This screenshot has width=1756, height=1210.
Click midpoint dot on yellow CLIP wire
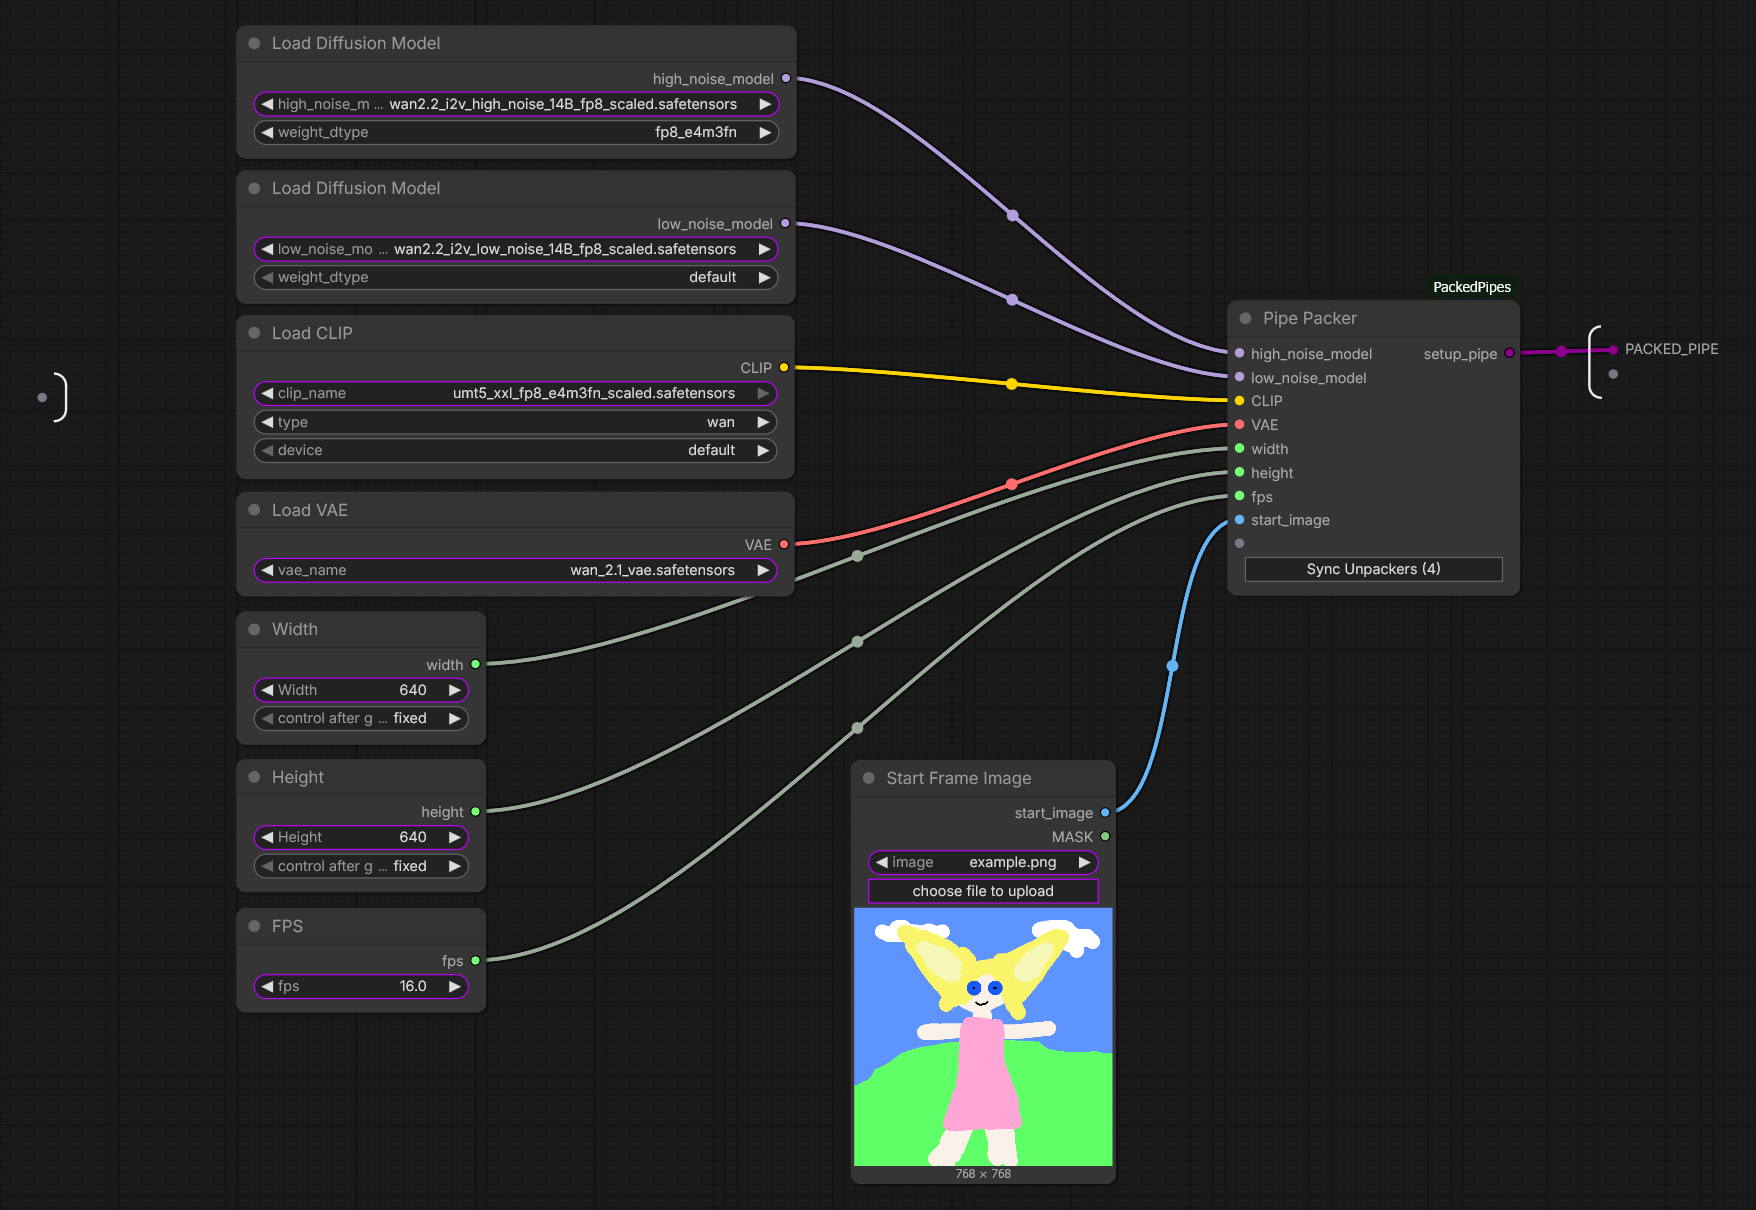point(1012,384)
